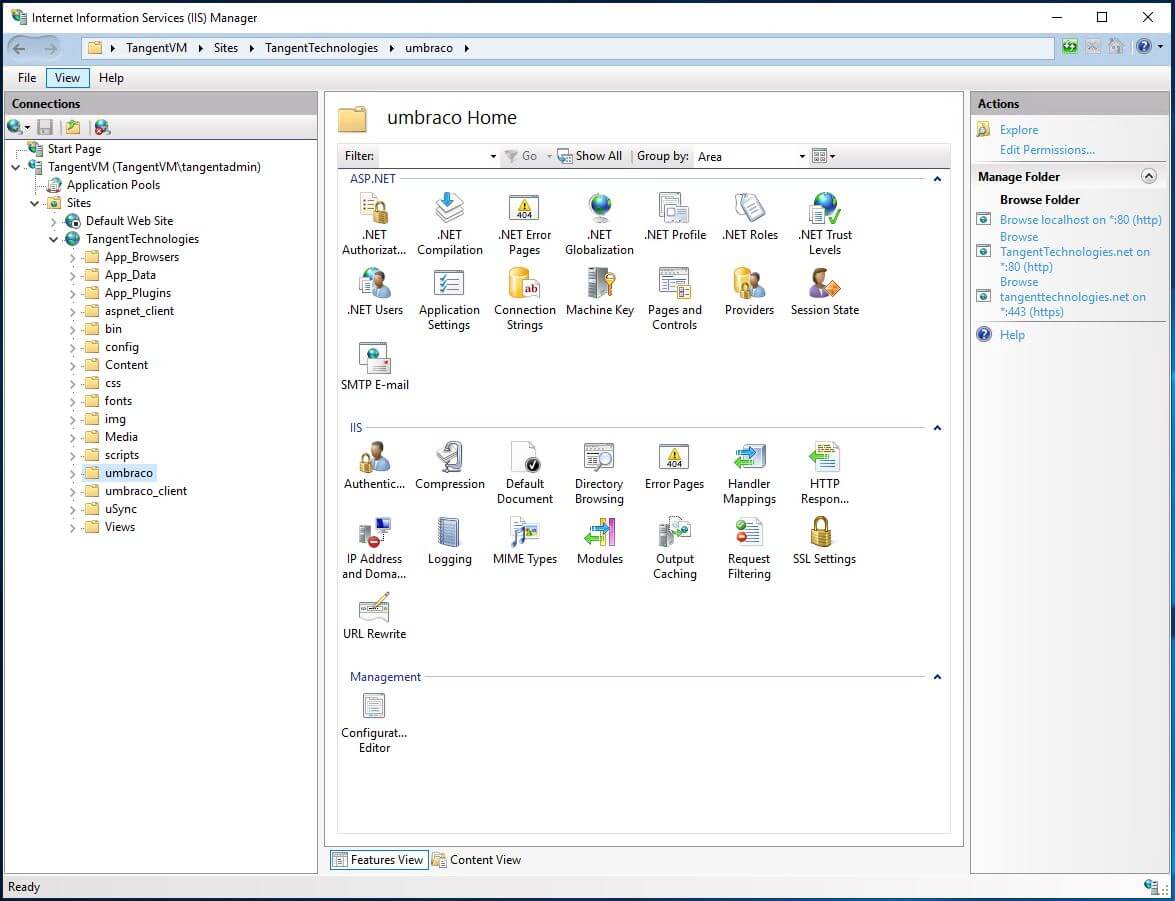Open IIS Error Pages feature

[x=674, y=465]
